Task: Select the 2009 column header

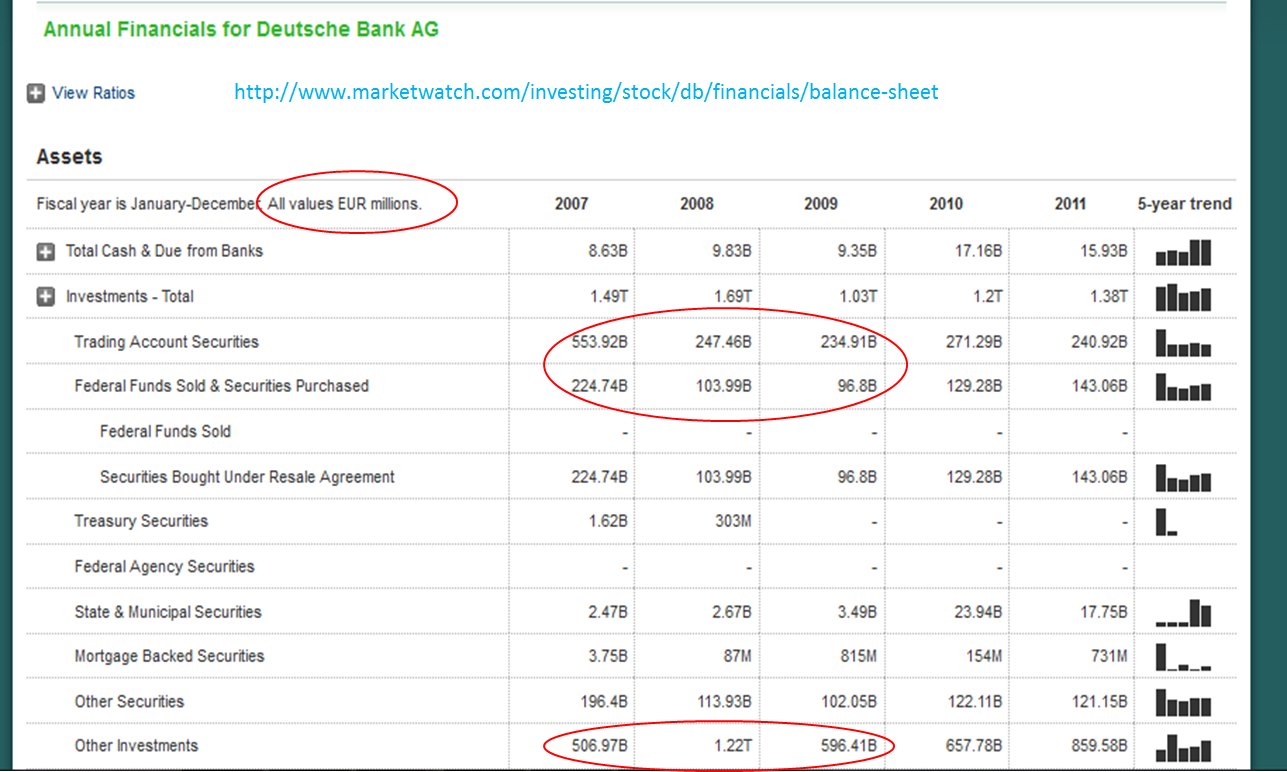Action: [821, 204]
